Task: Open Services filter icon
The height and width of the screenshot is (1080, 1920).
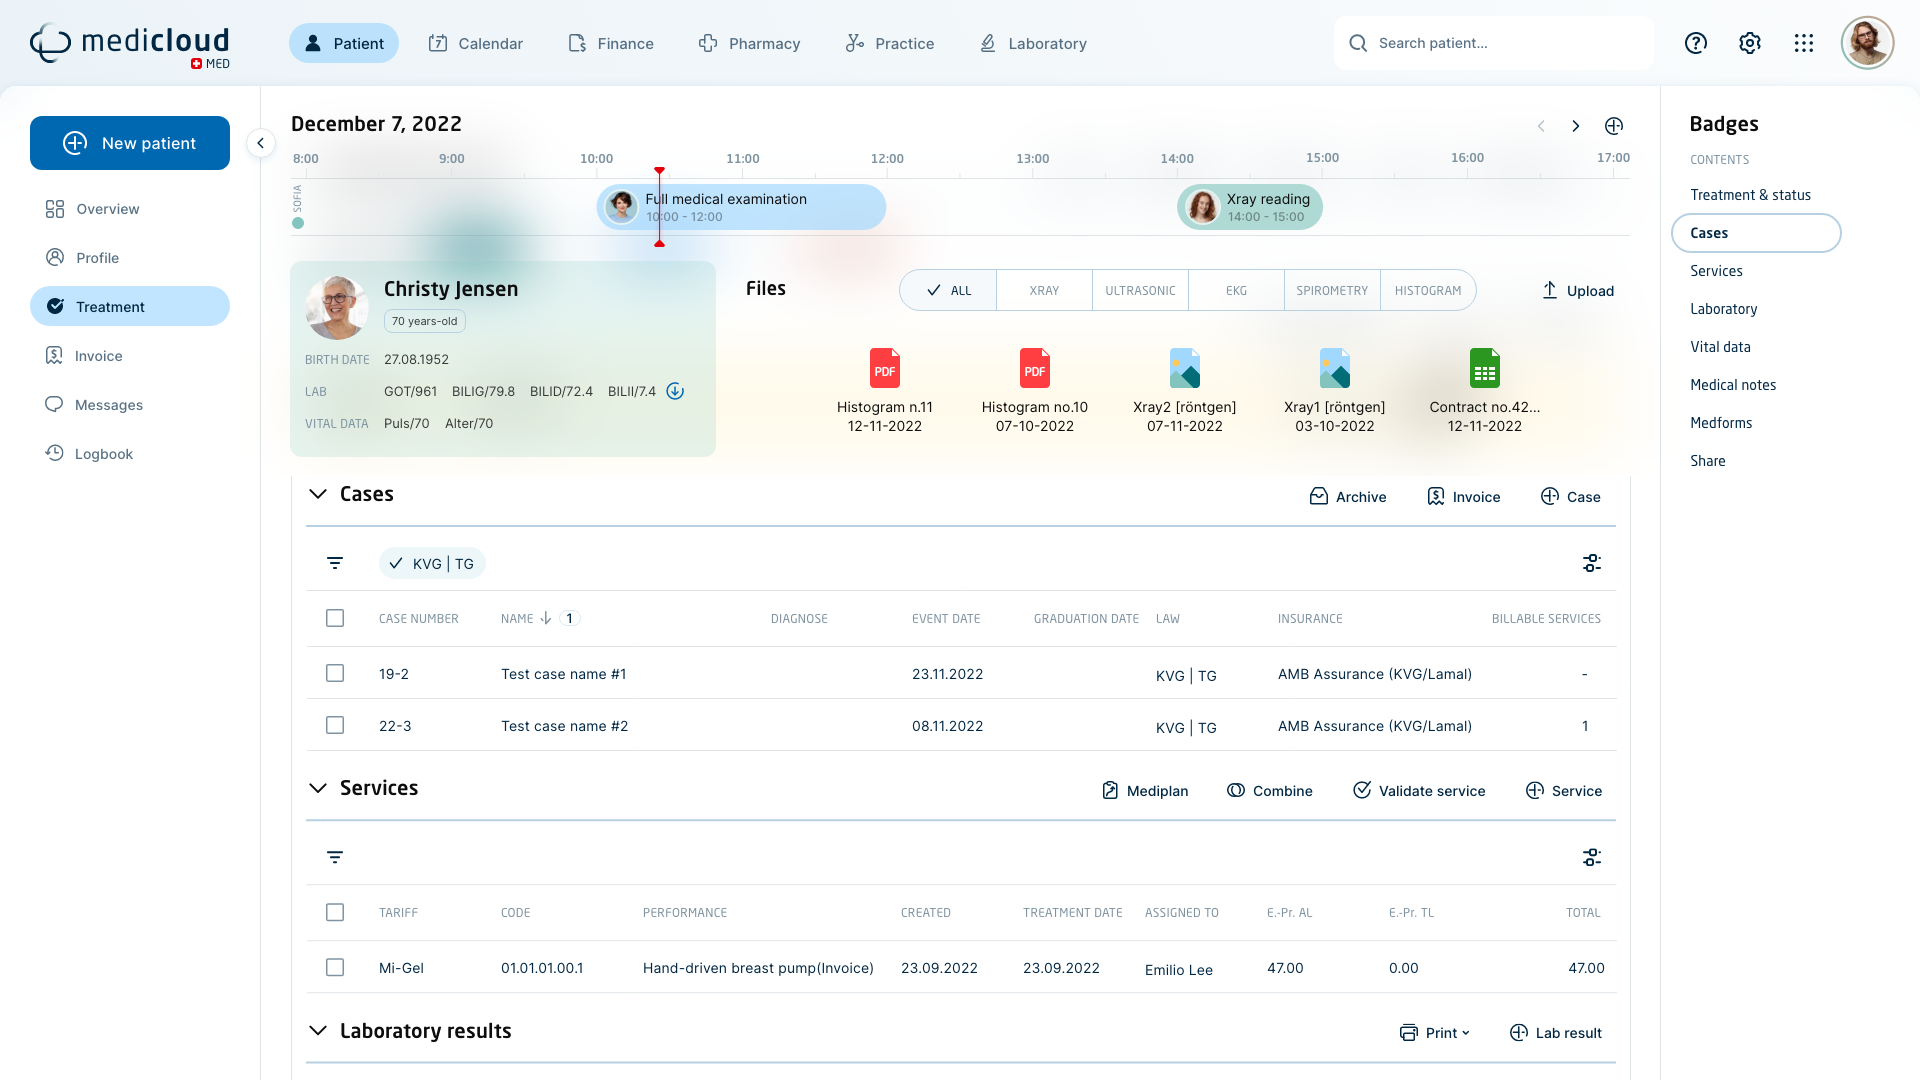Action: click(x=335, y=857)
